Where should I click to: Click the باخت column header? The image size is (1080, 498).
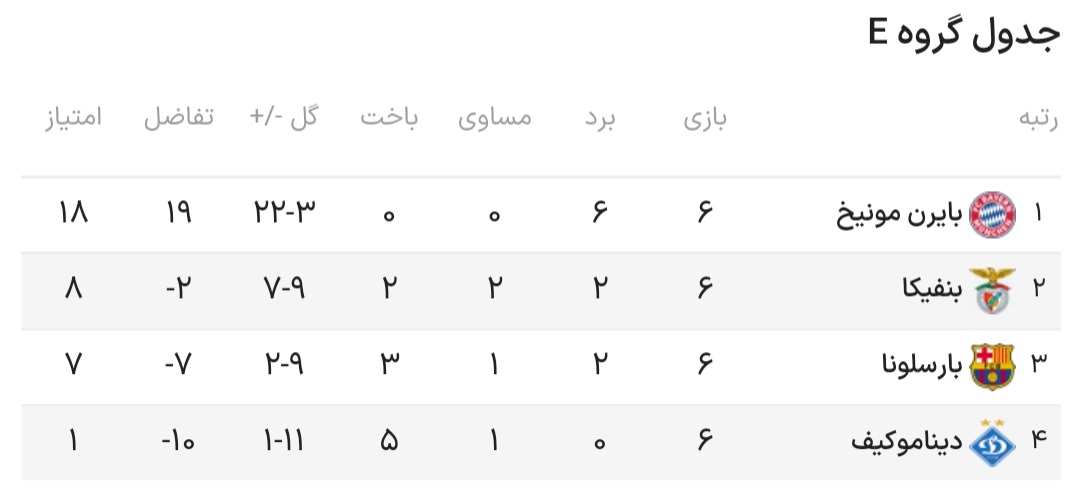(x=389, y=118)
